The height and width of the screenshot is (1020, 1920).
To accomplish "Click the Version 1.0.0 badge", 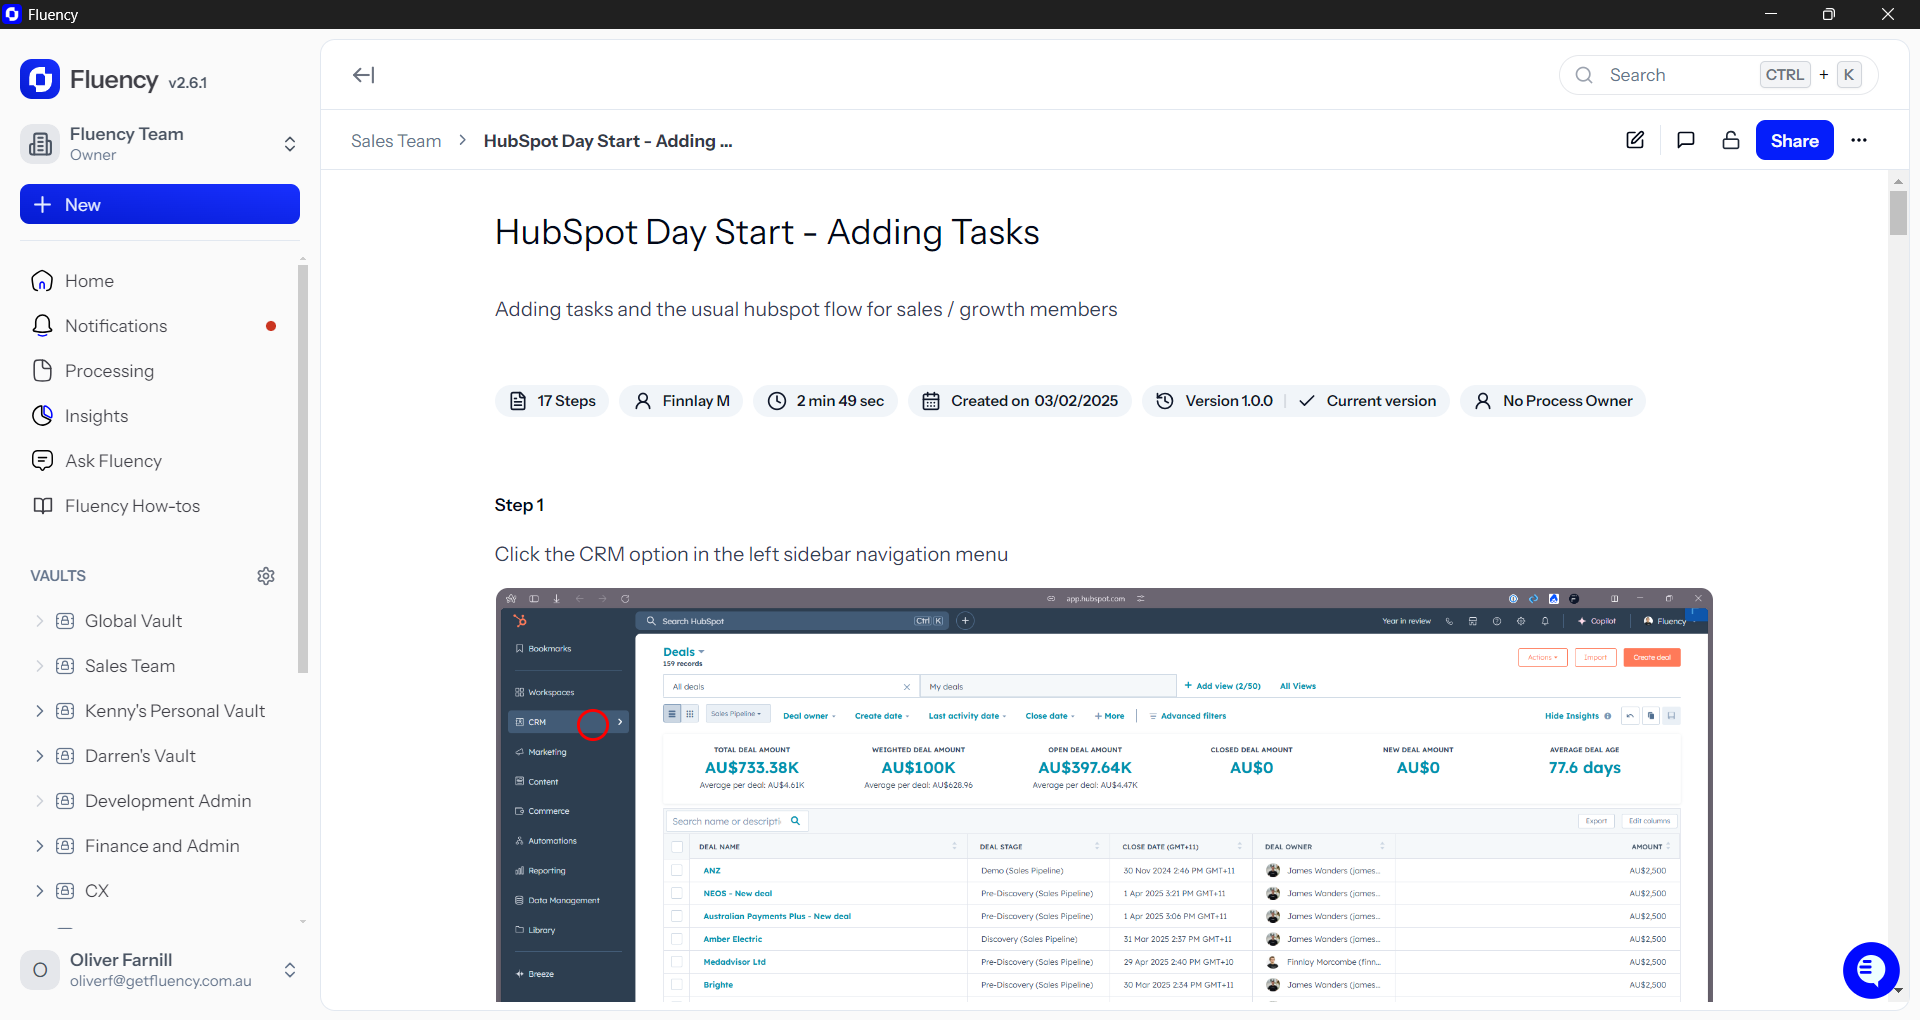I will [x=1229, y=401].
